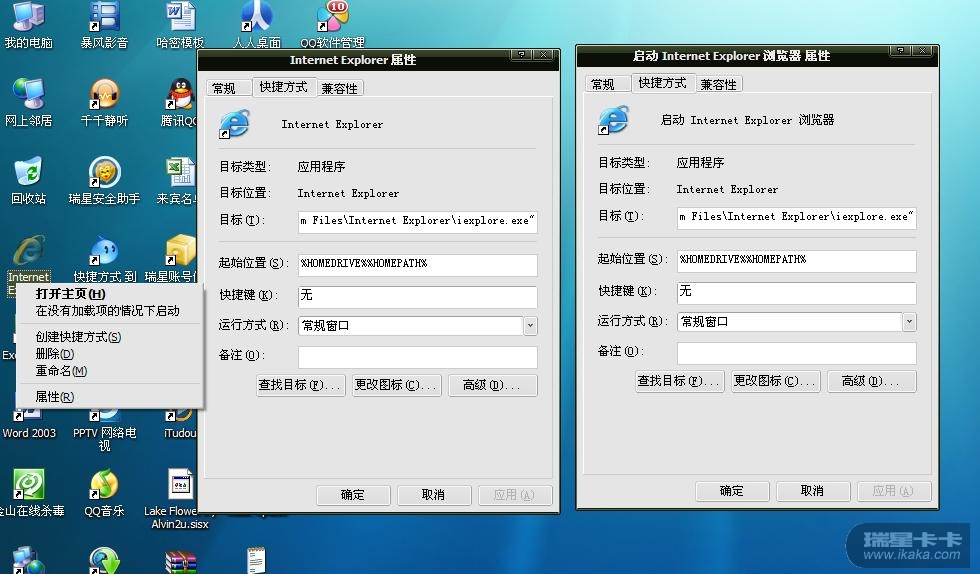980x574 pixels.
Task: Click 取消 in Internet Explorer 属性
Action: 434,495
